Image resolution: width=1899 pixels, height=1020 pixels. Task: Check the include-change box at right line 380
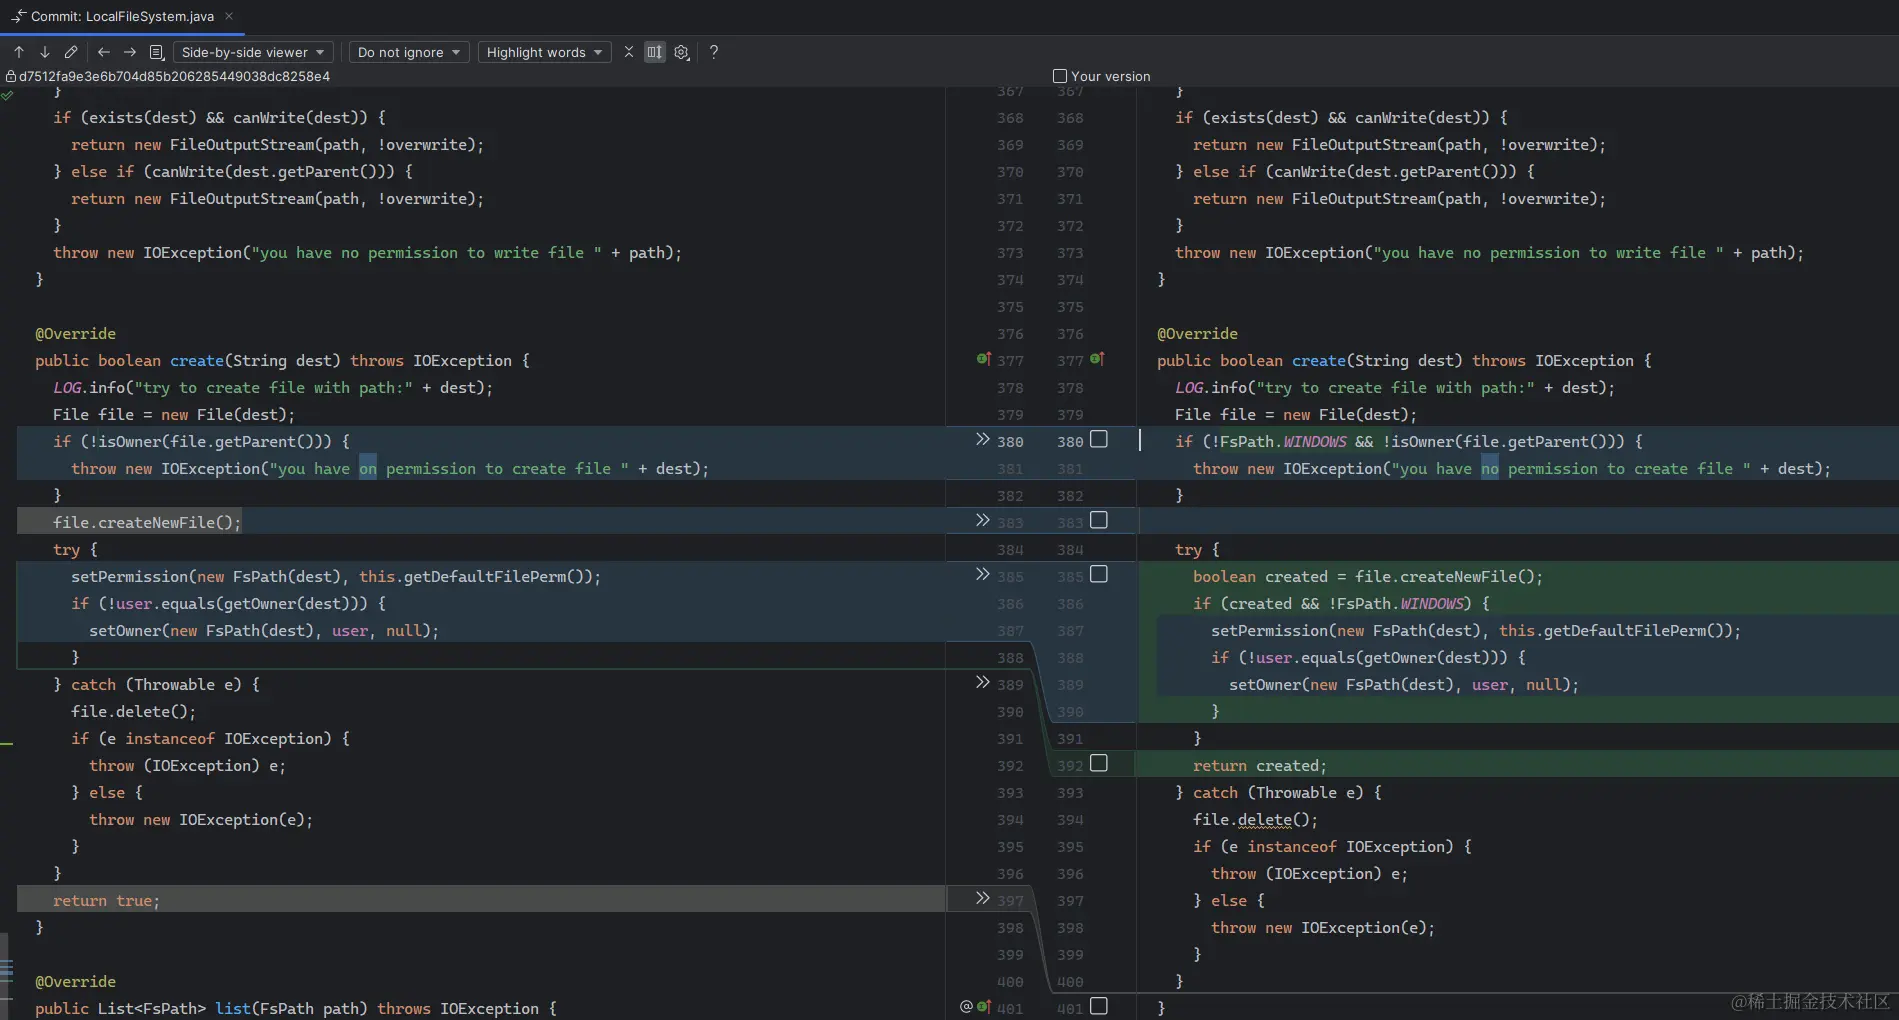point(1099,439)
